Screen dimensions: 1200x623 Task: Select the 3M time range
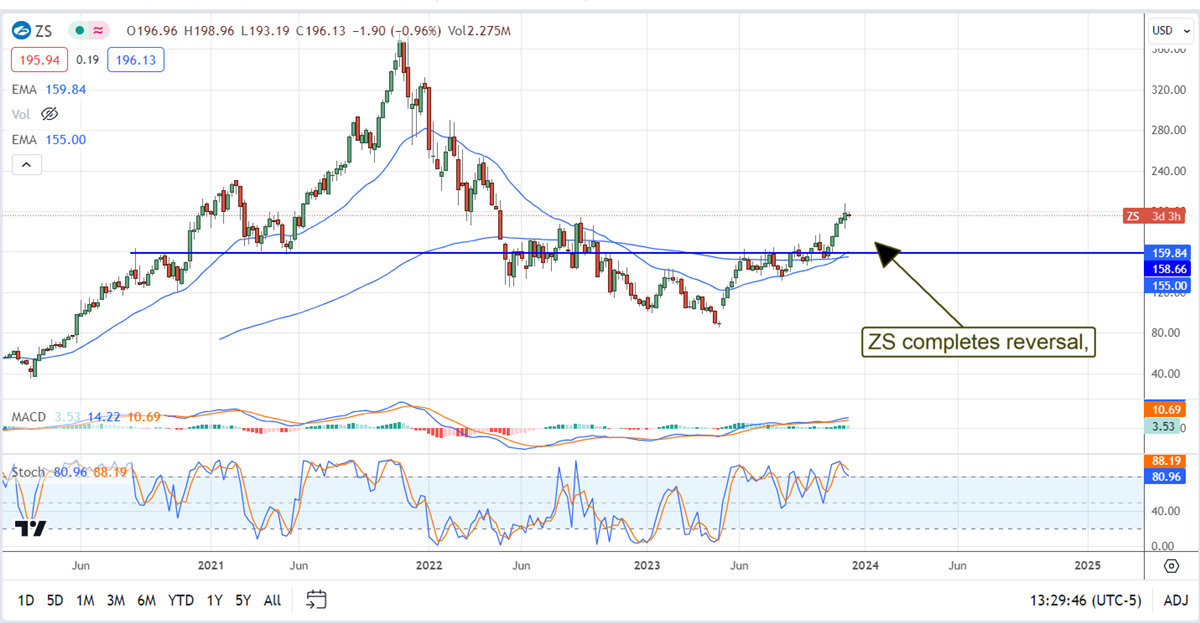point(115,600)
